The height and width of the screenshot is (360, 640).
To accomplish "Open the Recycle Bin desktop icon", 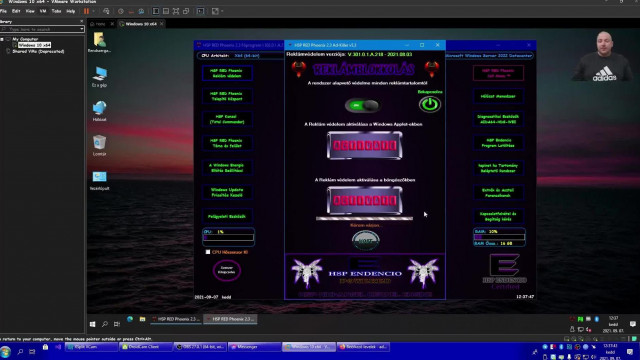I will [x=99, y=145].
